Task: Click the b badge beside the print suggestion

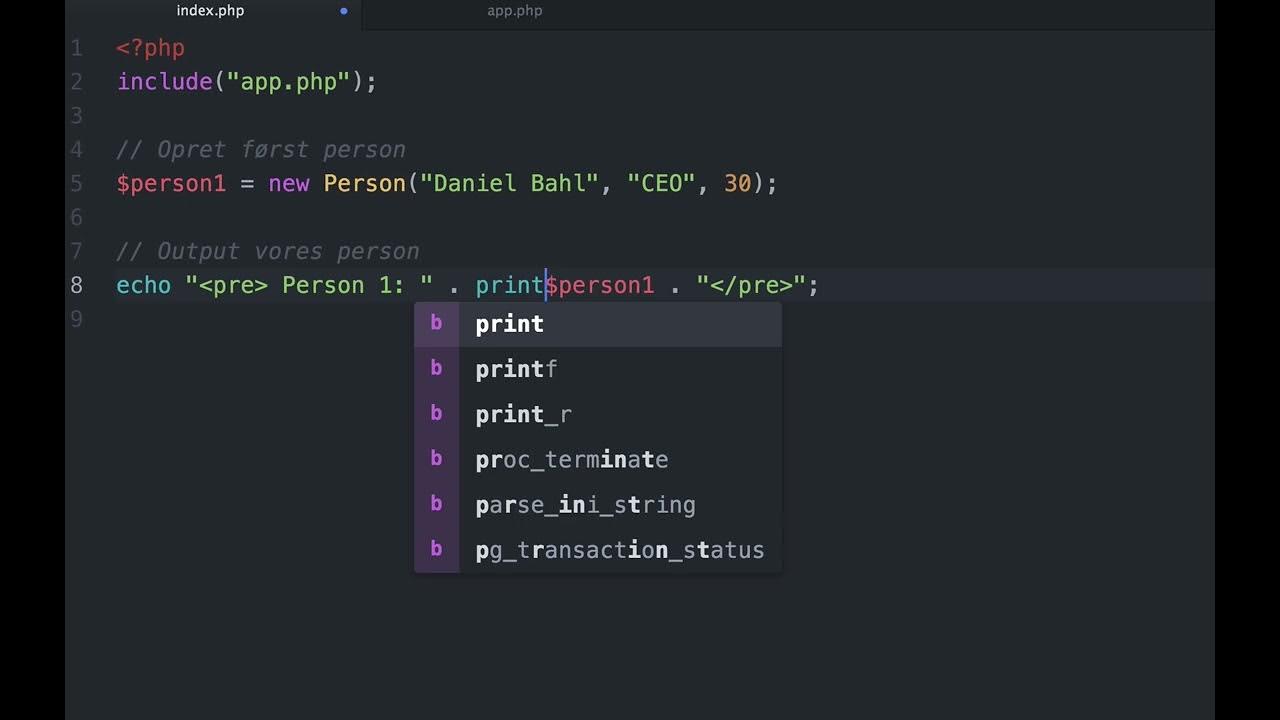Action: click(437, 323)
